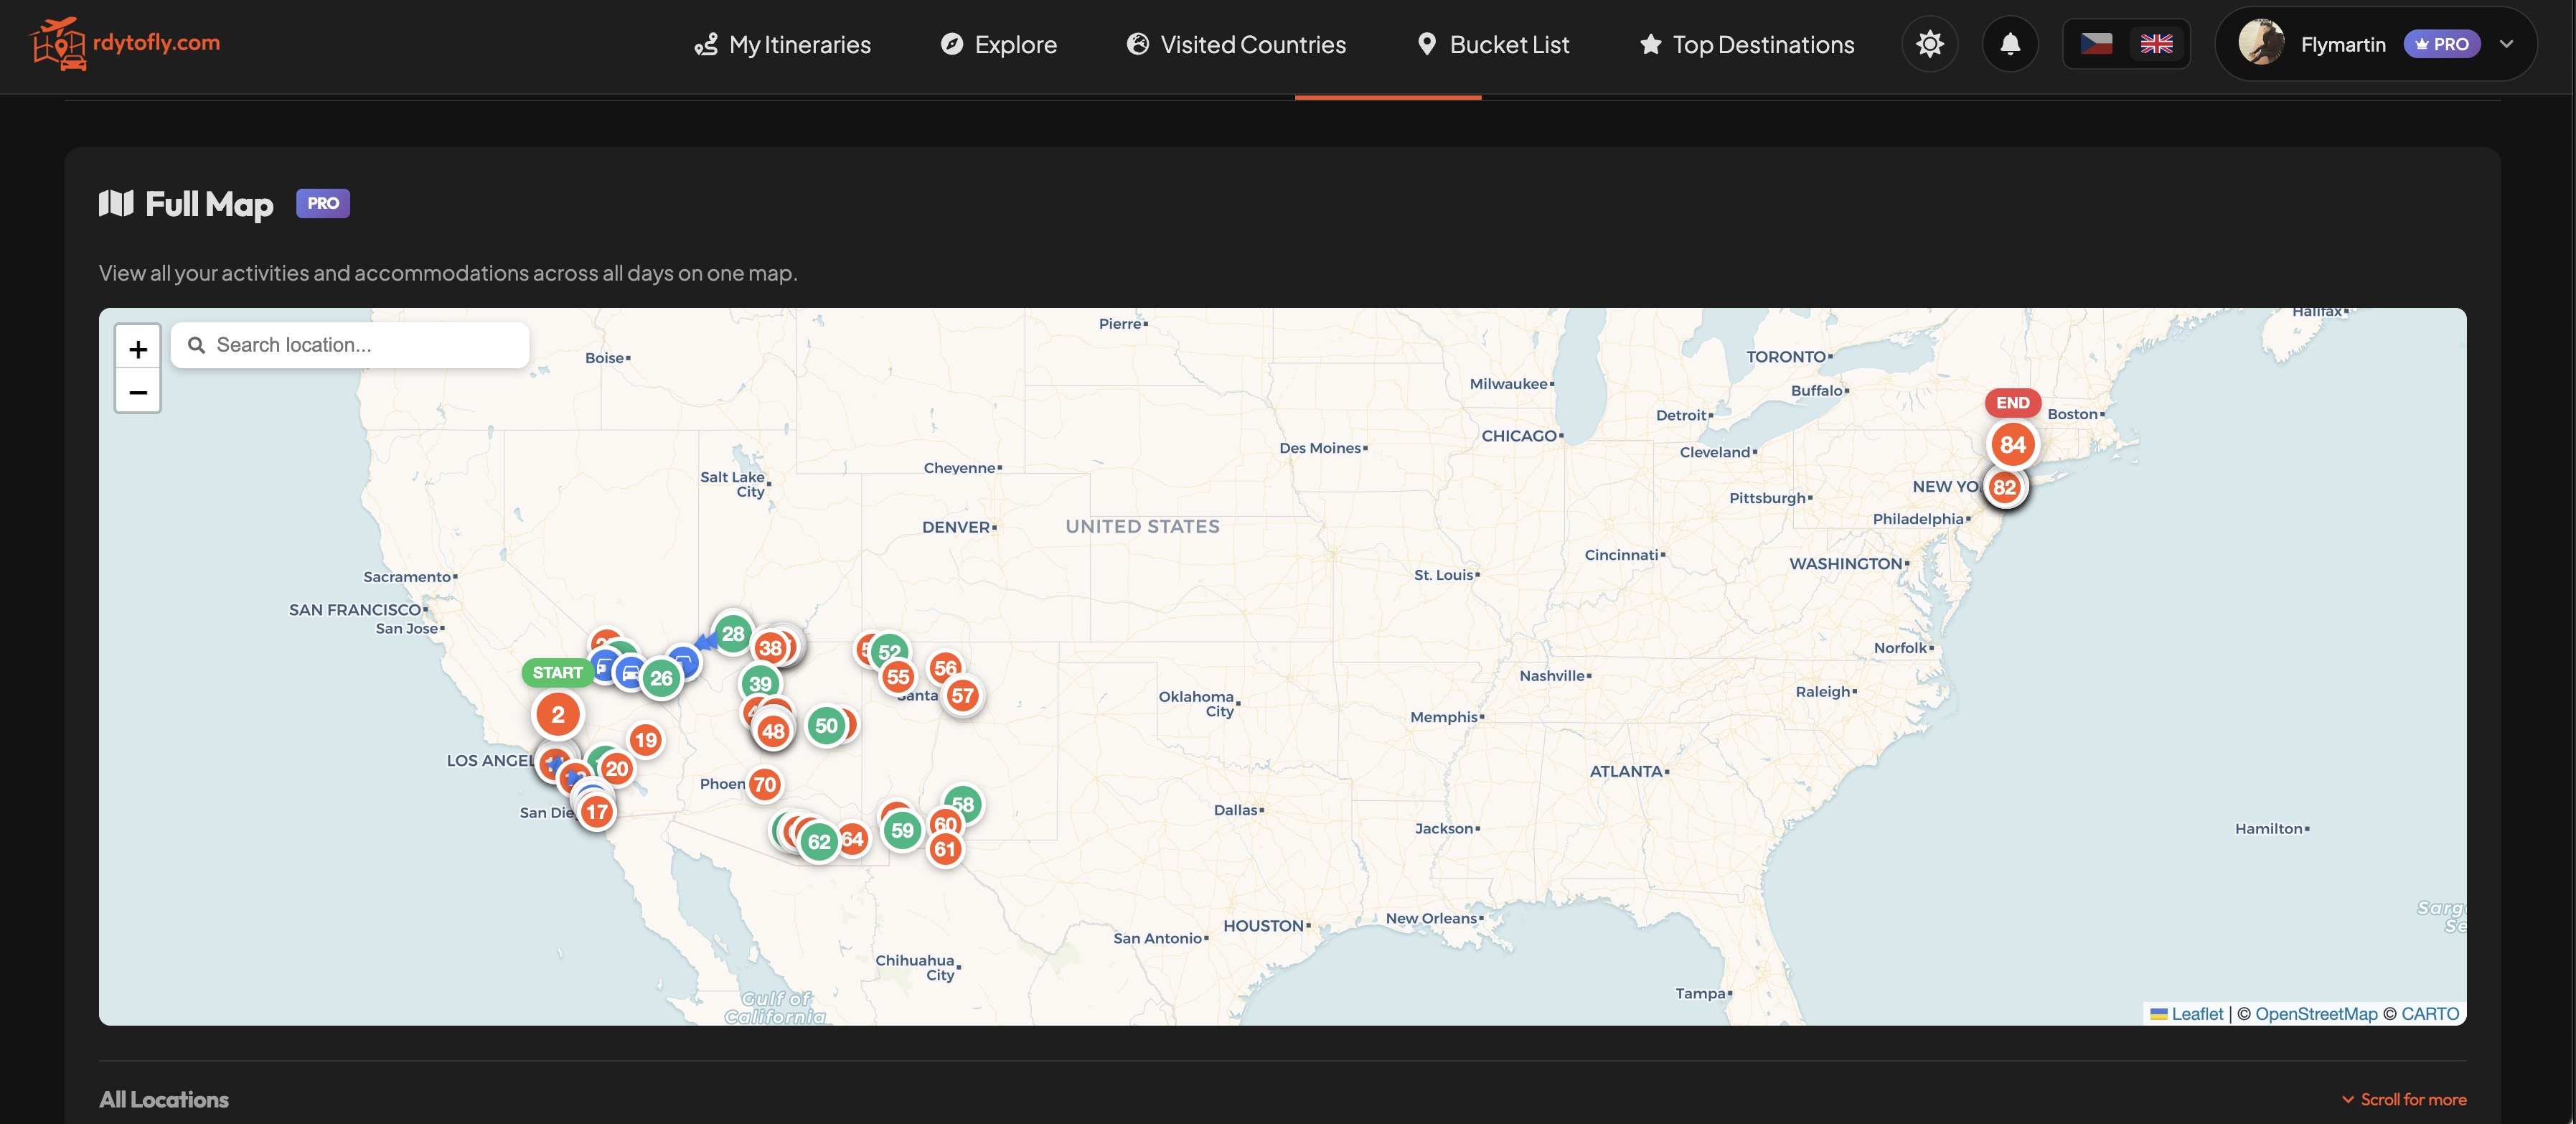Click the Bucket List pin icon
This screenshot has height=1124, width=2576.
[x=1427, y=44]
